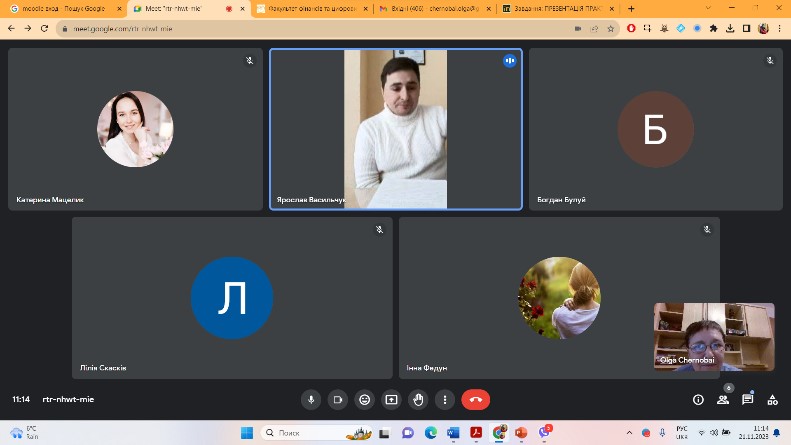This screenshot has width=791, height=445.
Task: Mute the microphone in Meet controls
Action: click(x=311, y=400)
